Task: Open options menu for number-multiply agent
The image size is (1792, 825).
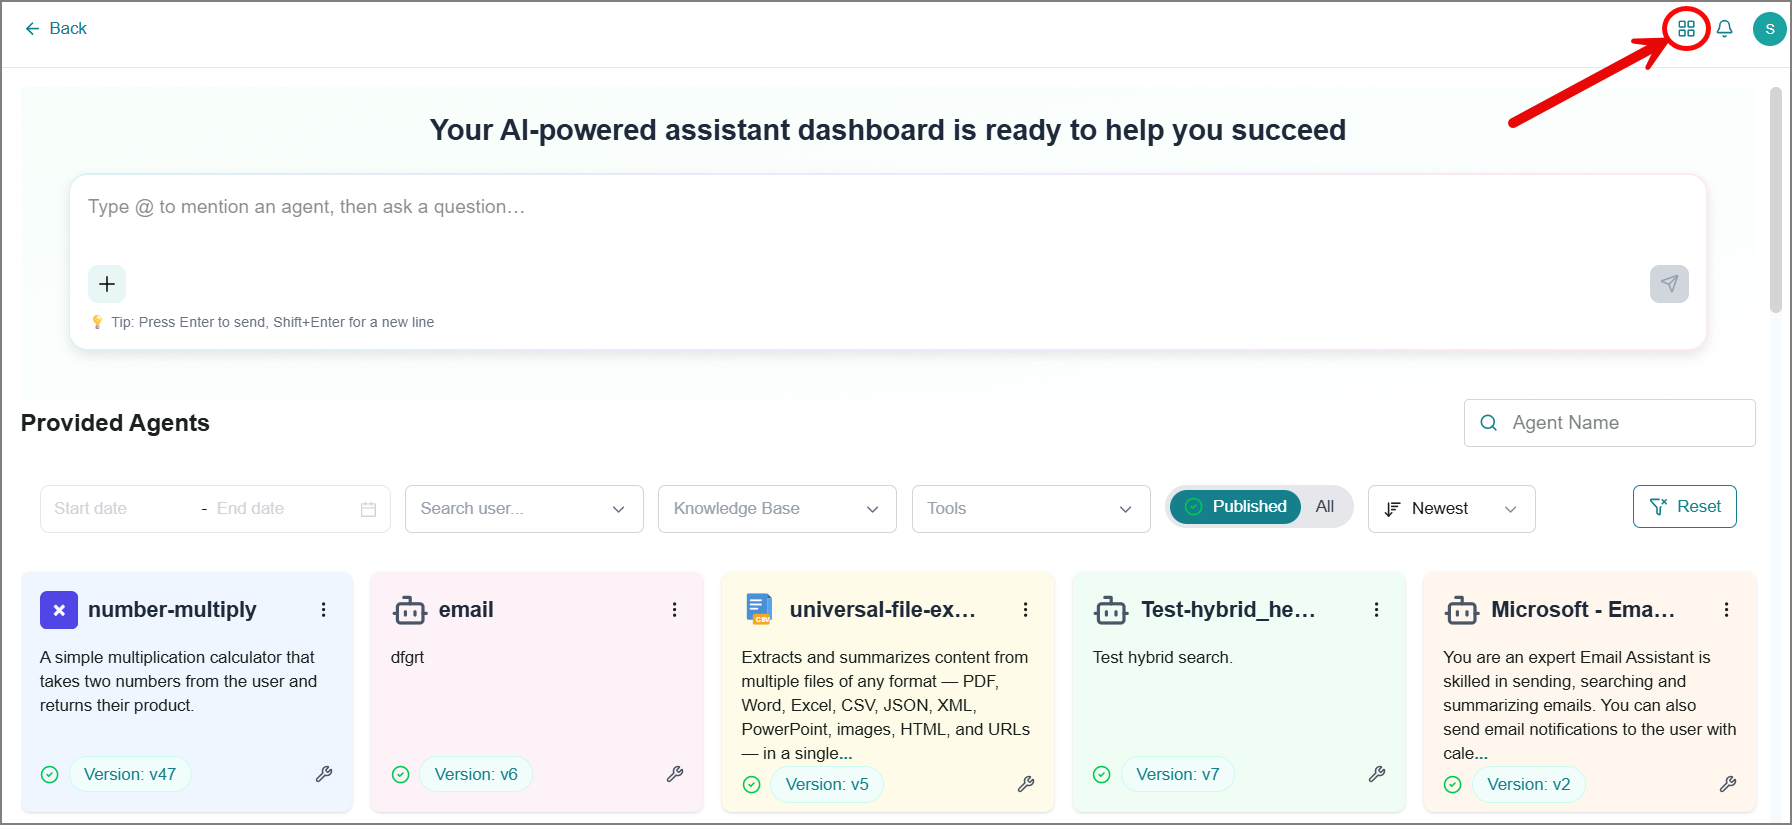Action: pos(323,610)
